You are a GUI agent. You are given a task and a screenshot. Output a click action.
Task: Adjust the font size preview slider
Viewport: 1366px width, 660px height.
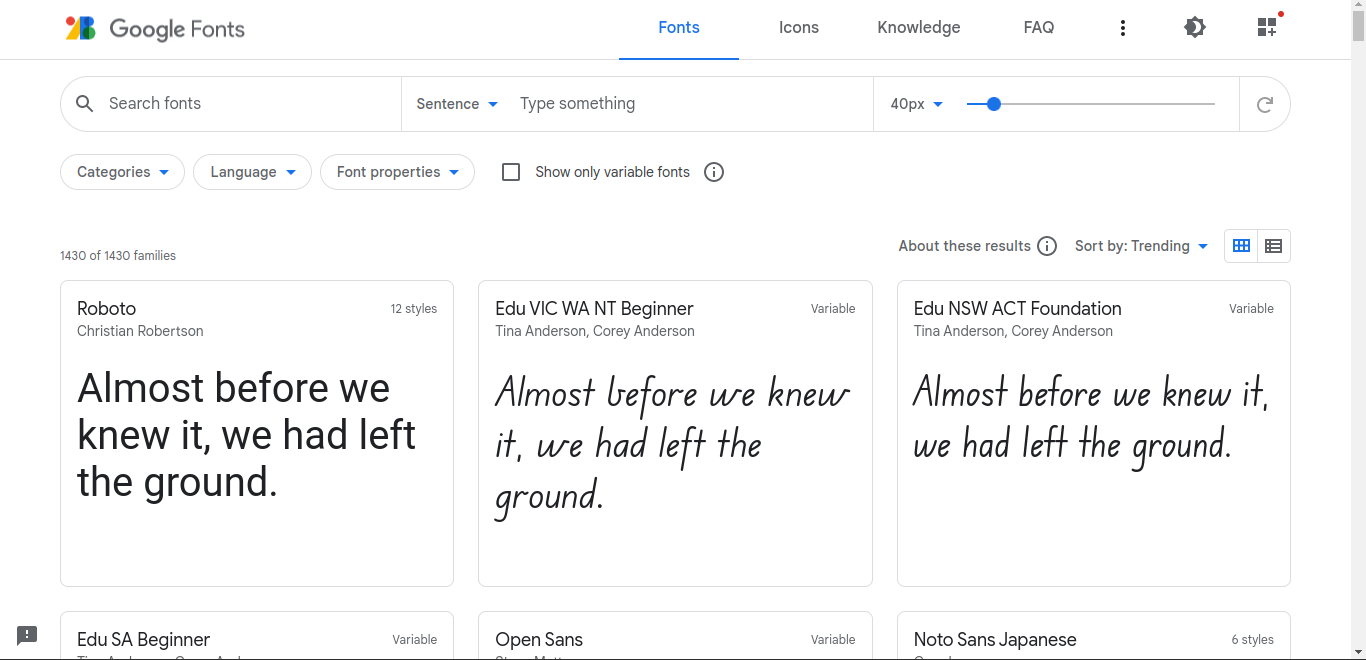tap(994, 104)
